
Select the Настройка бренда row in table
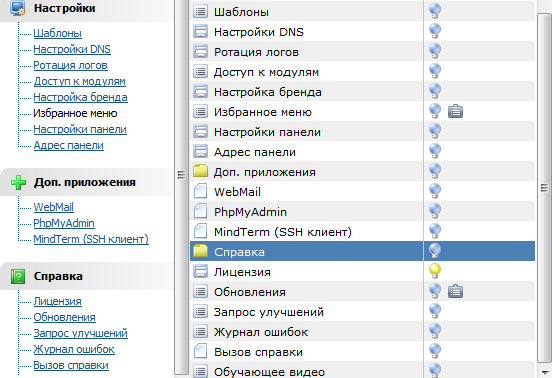[362, 92]
